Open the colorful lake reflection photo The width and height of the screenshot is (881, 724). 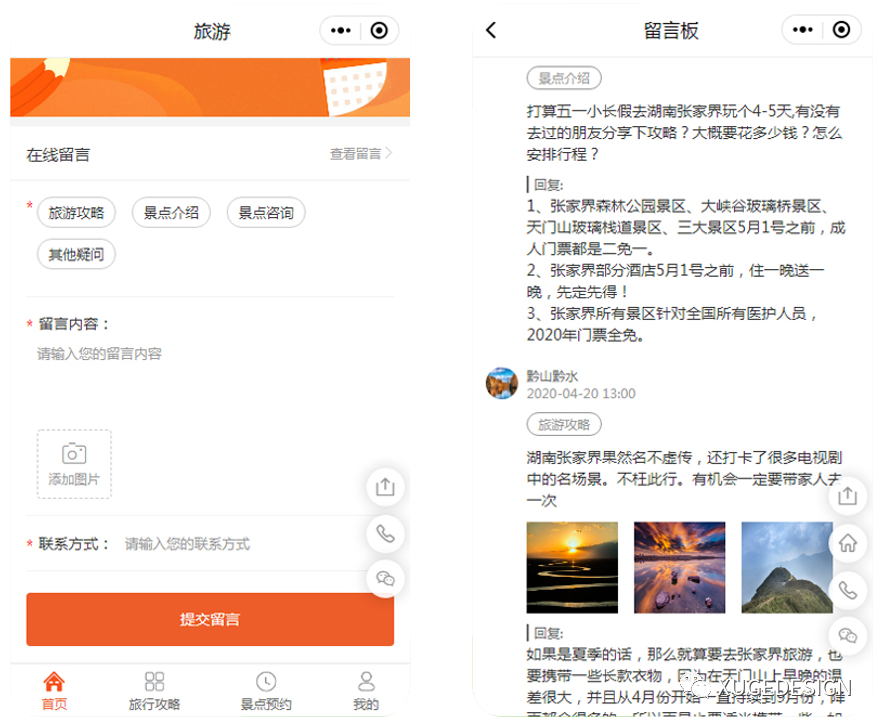[x=679, y=567]
